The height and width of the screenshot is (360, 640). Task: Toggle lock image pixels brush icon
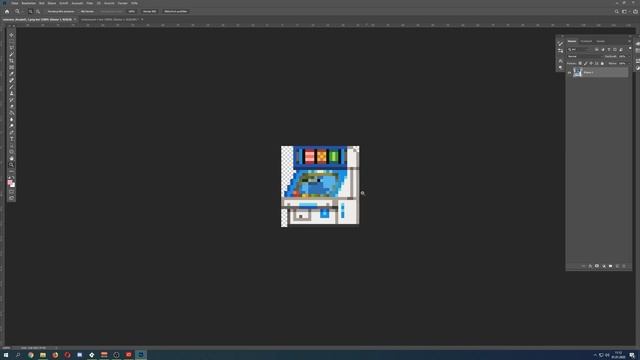click(x=585, y=63)
